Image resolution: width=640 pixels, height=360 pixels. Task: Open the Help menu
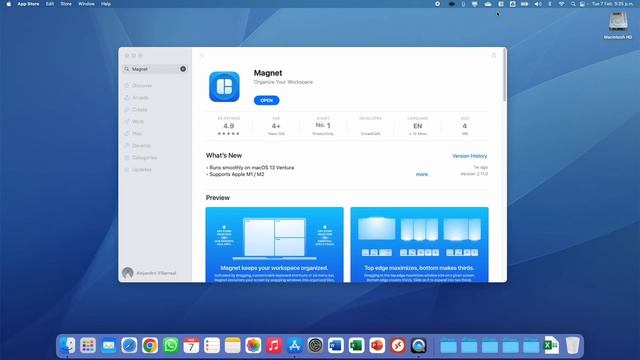click(106, 4)
